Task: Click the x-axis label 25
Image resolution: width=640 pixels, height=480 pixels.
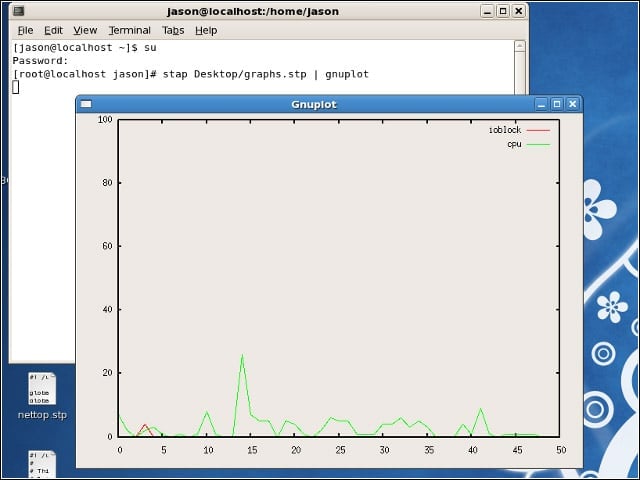Action: pyautogui.click(x=340, y=450)
